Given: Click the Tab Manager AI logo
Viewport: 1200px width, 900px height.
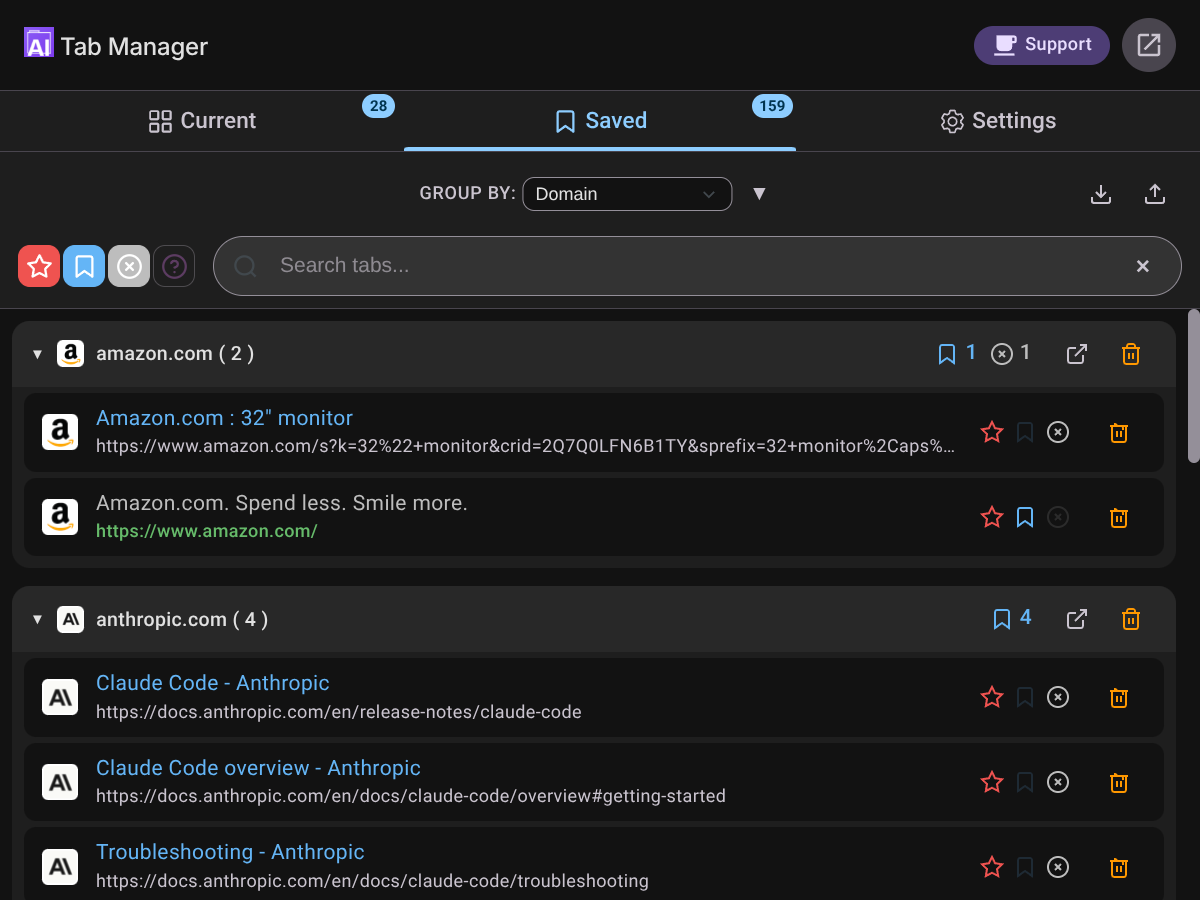Looking at the screenshot, I should tap(38, 43).
